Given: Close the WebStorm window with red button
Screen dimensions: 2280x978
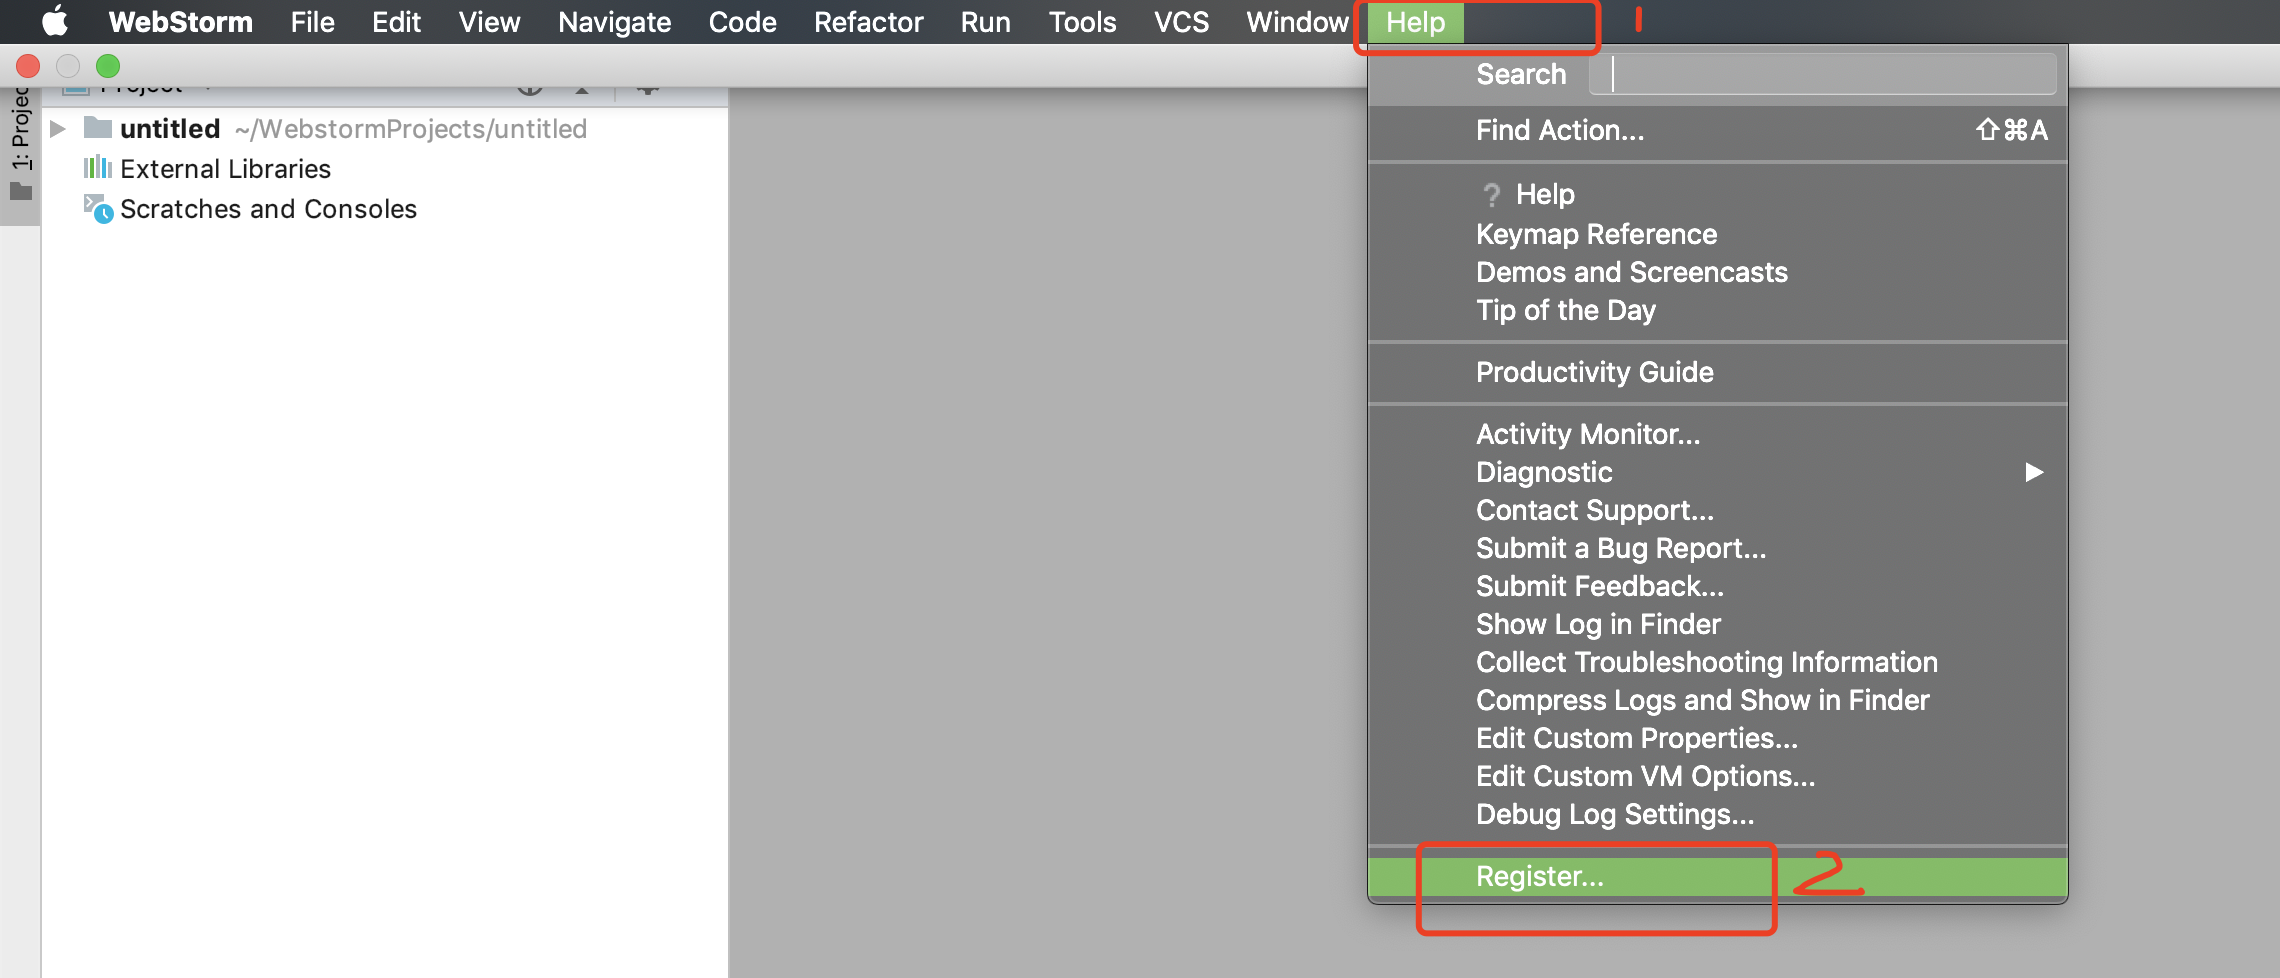Looking at the screenshot, I should (28, 66).
